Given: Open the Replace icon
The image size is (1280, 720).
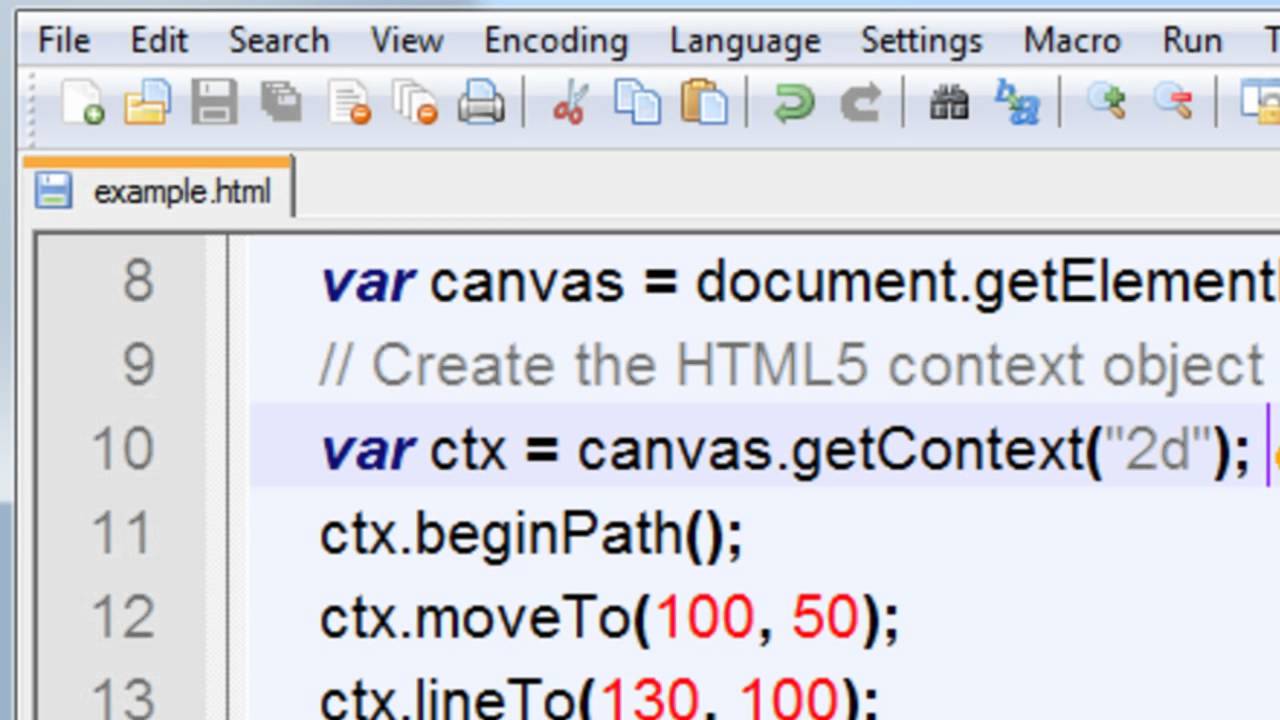Looking at the screenshot, I should [x=1016, y=102].
